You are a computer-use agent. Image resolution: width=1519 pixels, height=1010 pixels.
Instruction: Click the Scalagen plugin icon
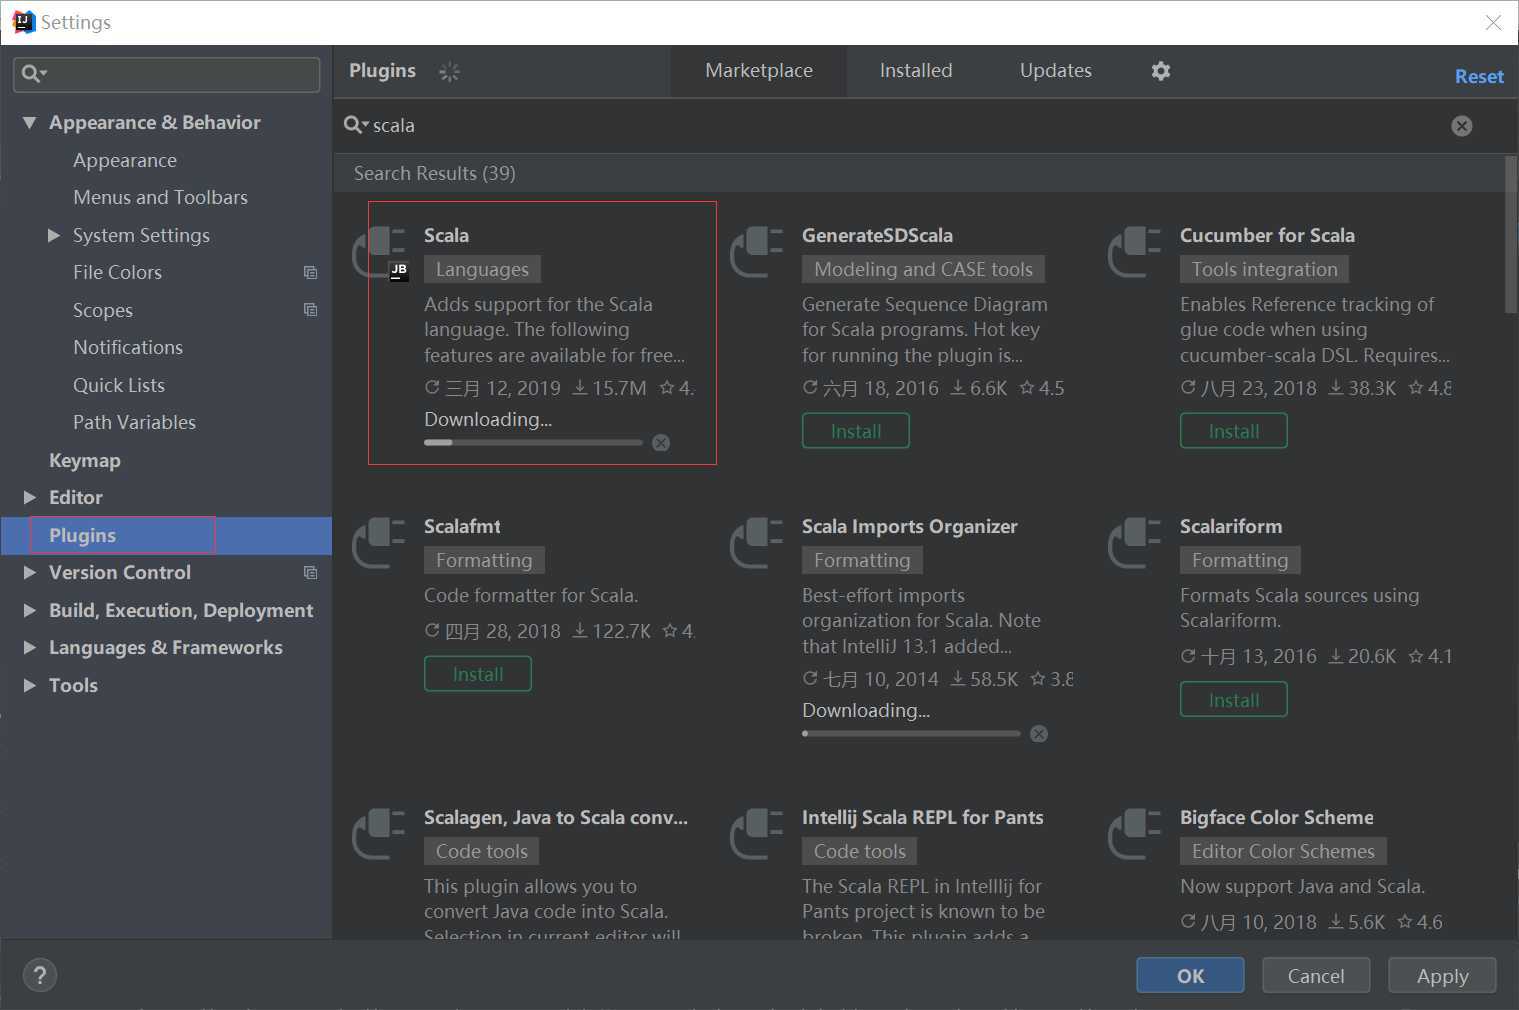click(x=379, y=834)
